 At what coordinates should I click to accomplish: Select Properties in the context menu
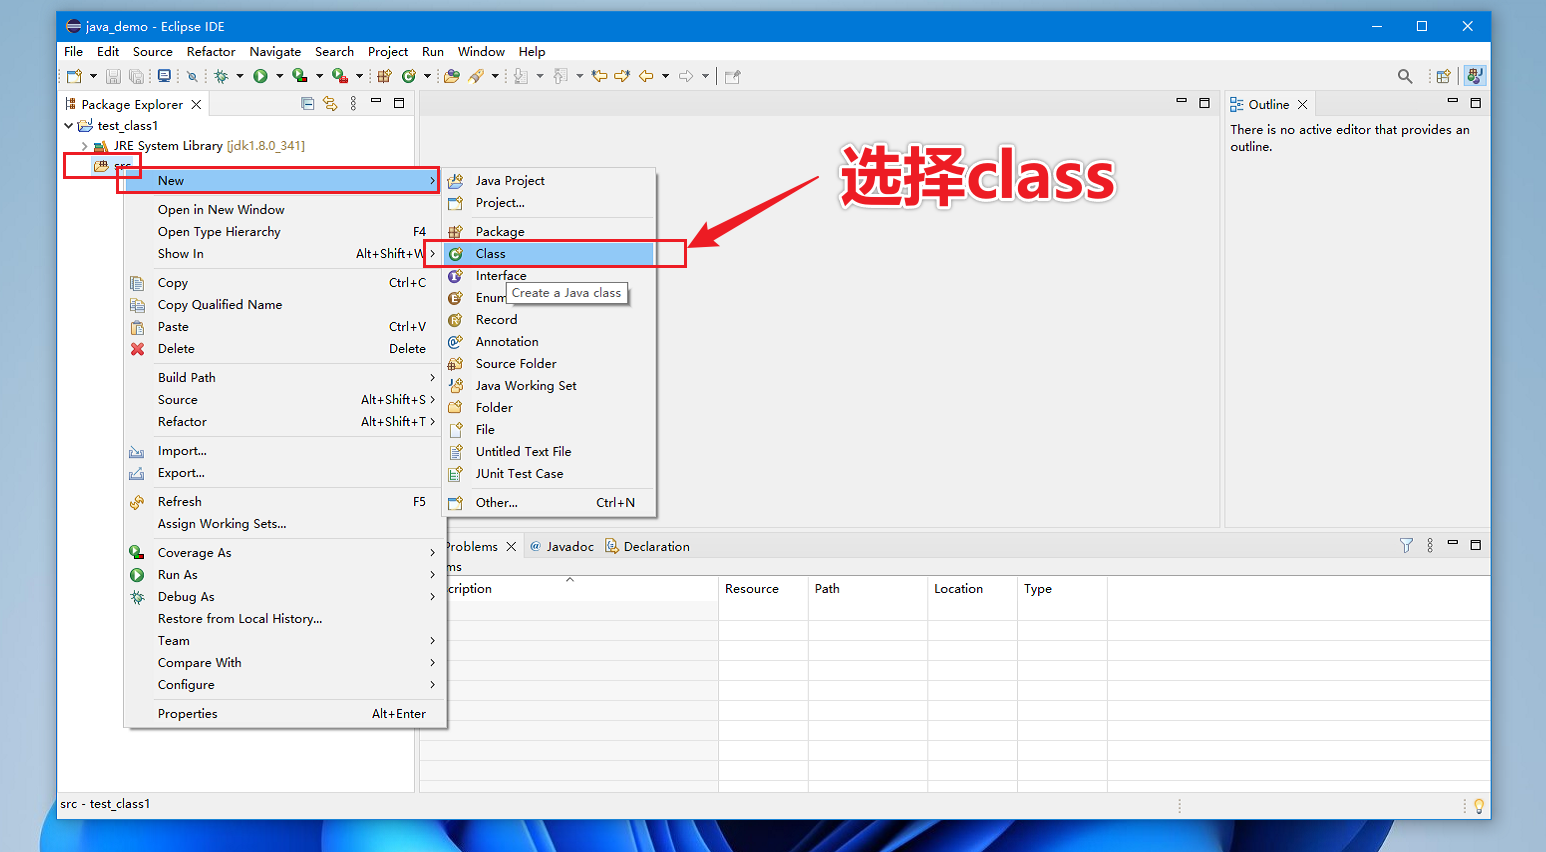[284, 714]
